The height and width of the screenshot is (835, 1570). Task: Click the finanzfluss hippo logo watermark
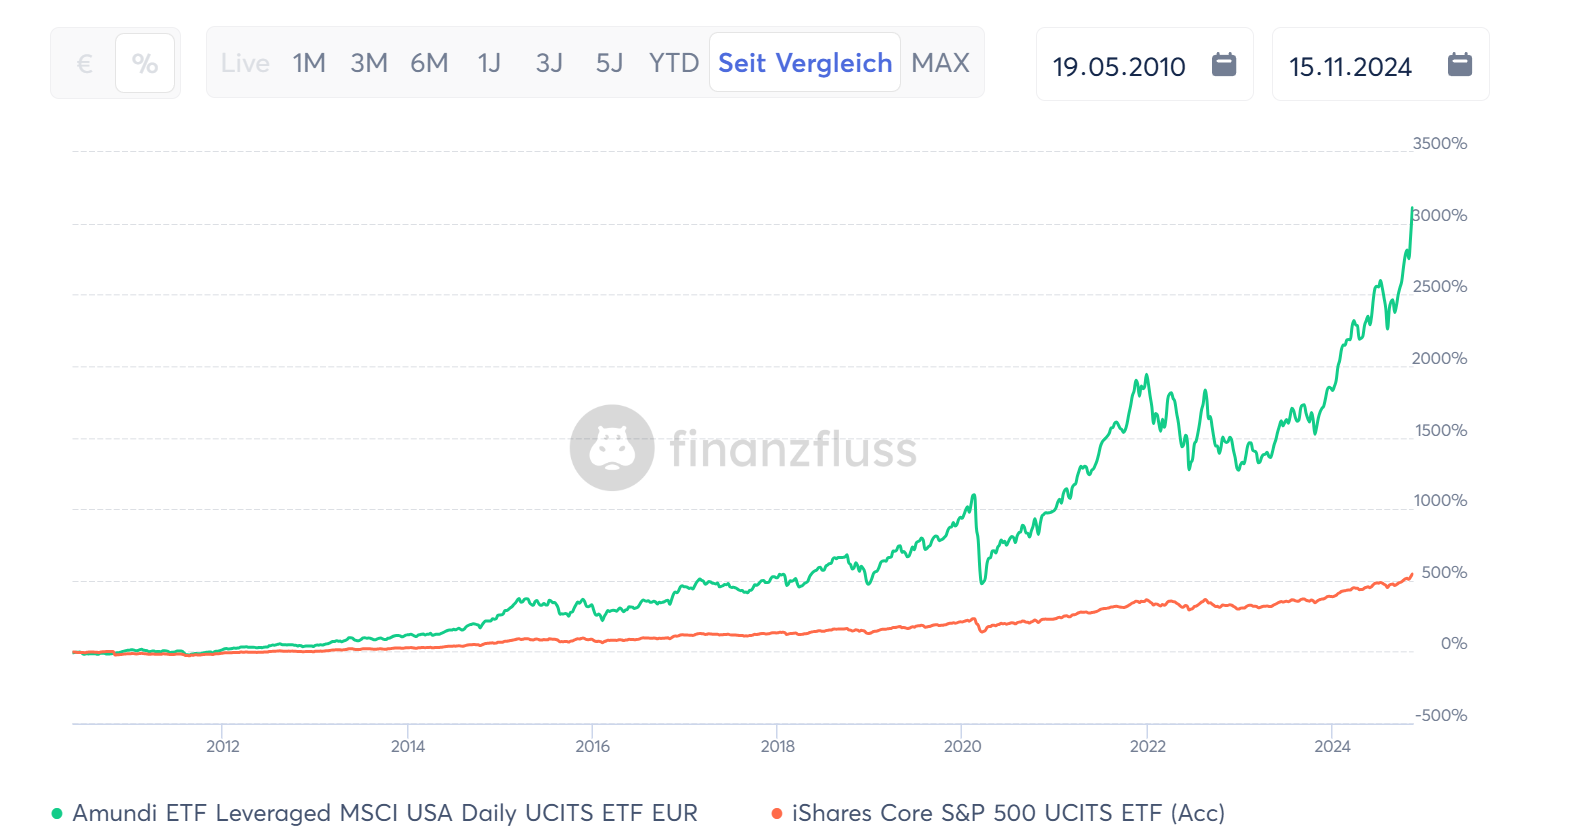click(x=612, y=447)
